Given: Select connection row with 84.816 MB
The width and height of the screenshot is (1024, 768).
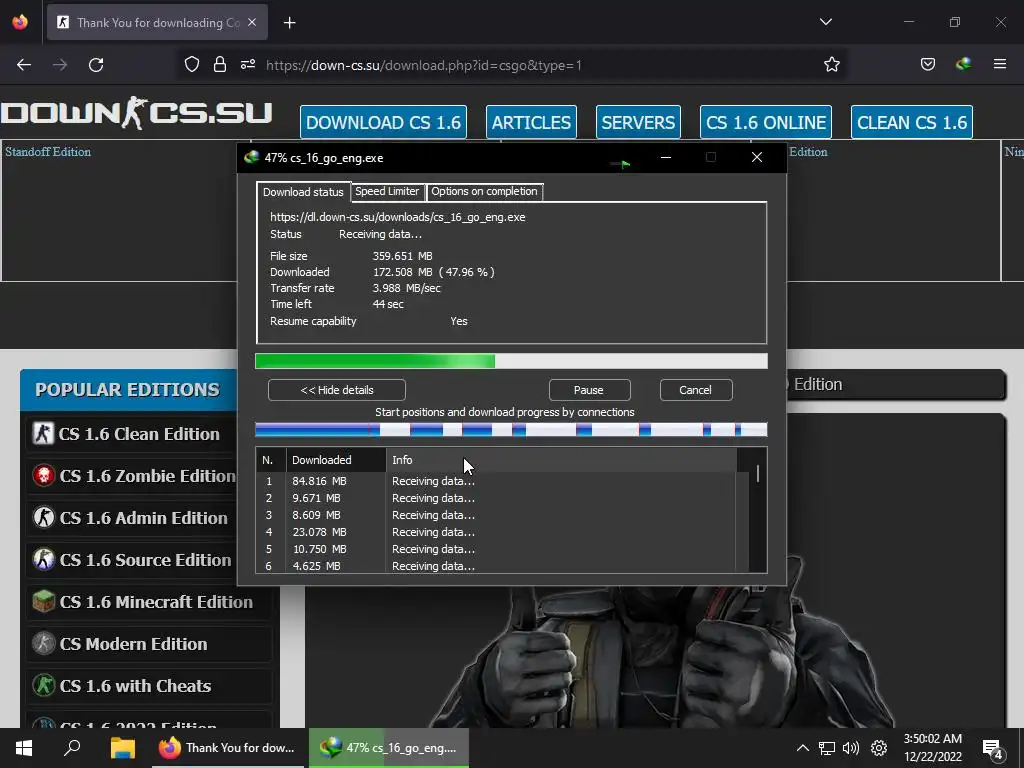Looking at the screenshot, I should tap(496, 481).
